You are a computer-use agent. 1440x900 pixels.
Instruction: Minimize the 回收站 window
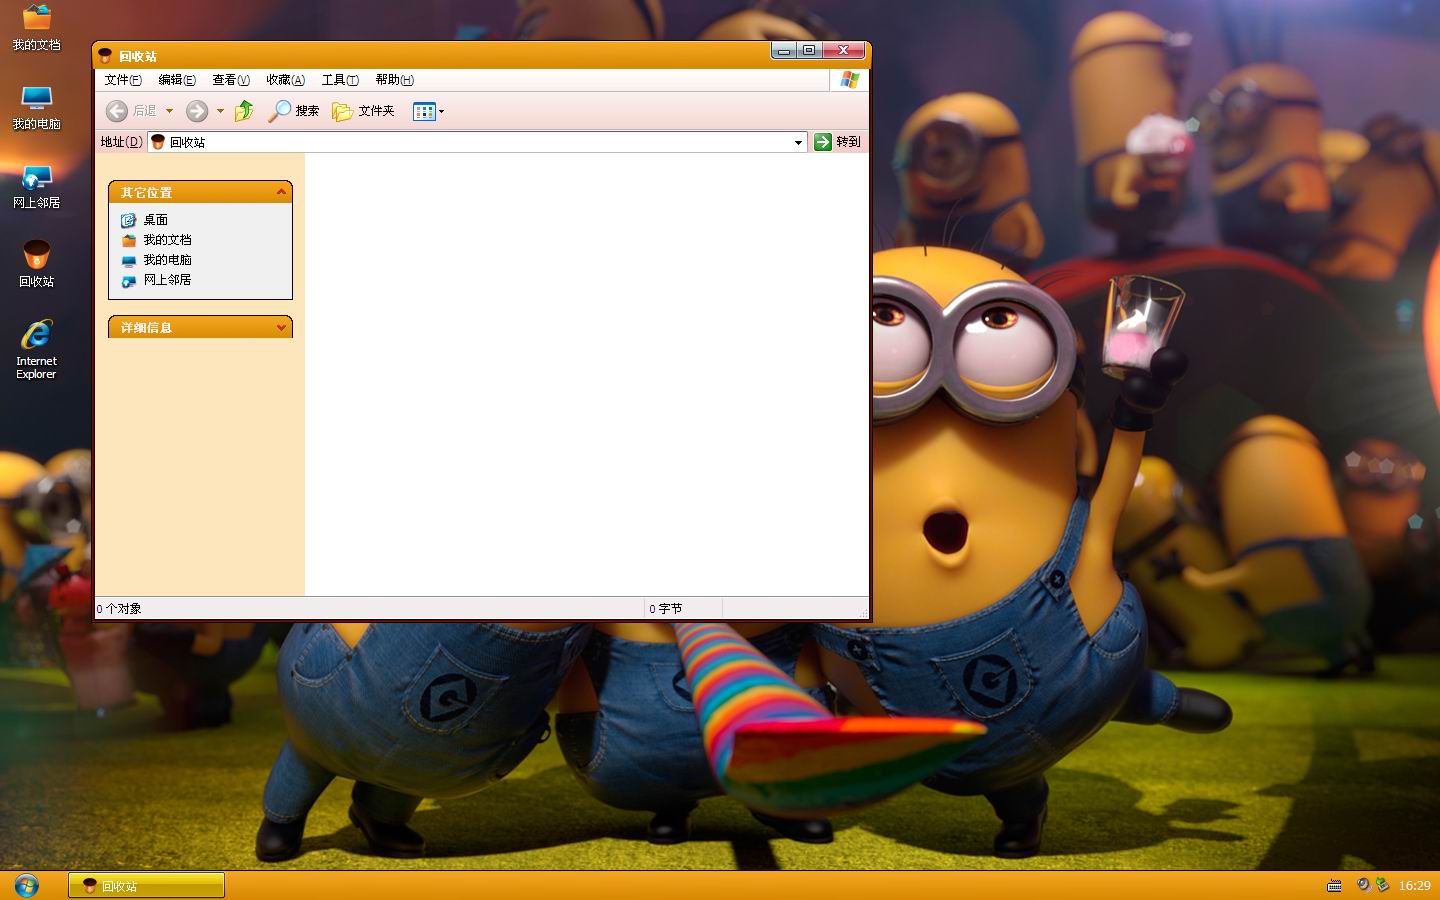coord(784,50)
